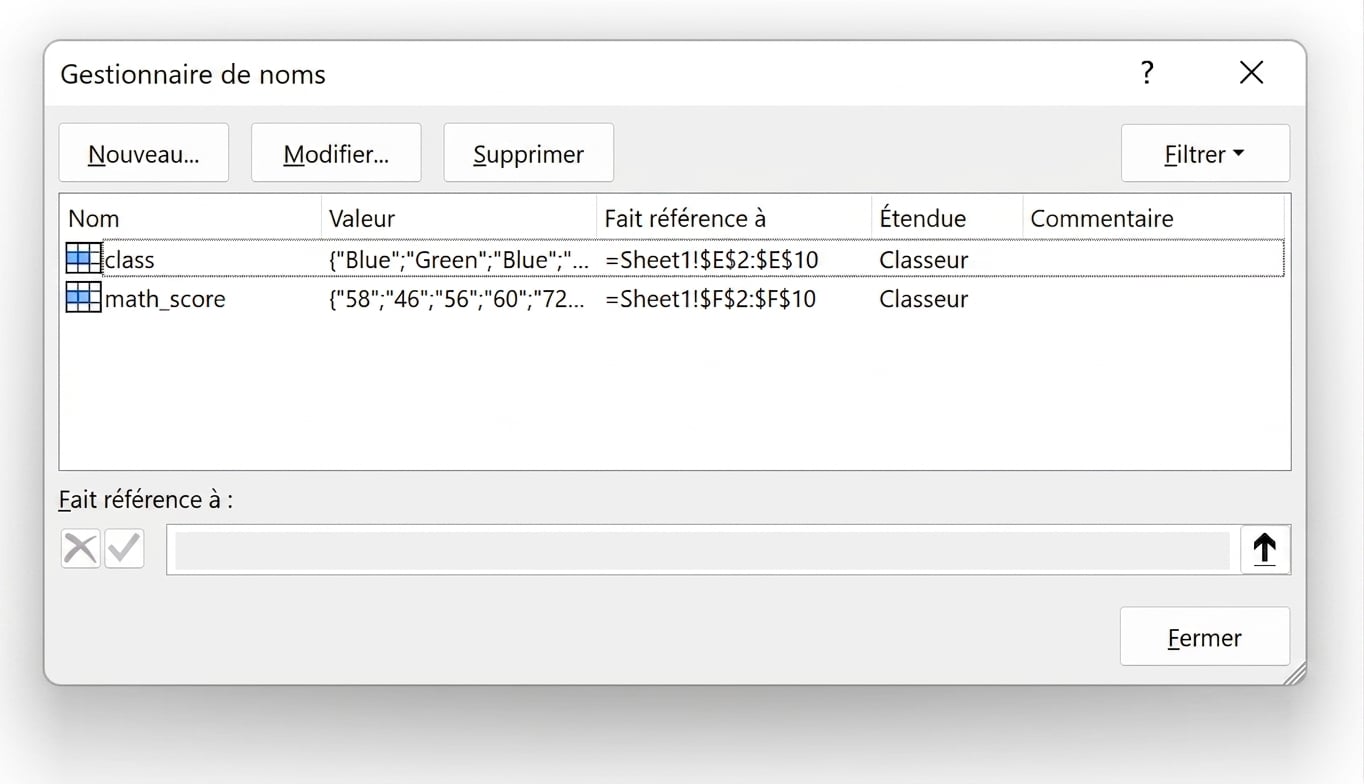The height and width of the screenshot is (784, 1364).
Task: Close the Gestionnaire de noms dialog
Action: [1251, 73]
